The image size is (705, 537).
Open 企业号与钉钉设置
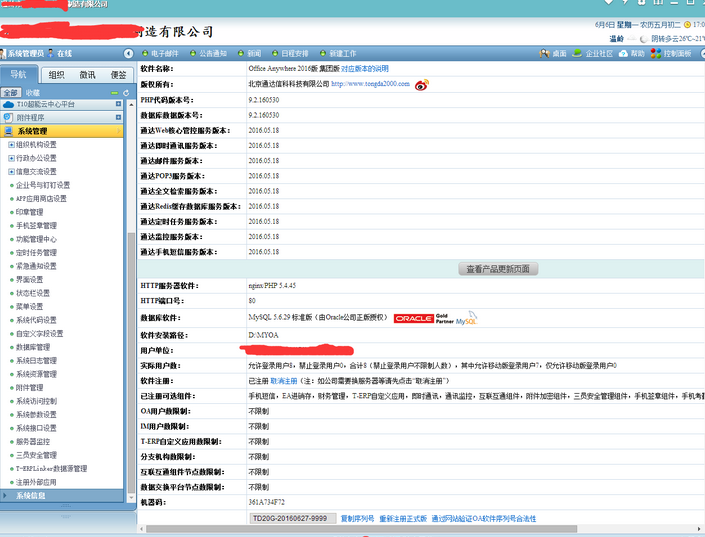coord(43,185)
